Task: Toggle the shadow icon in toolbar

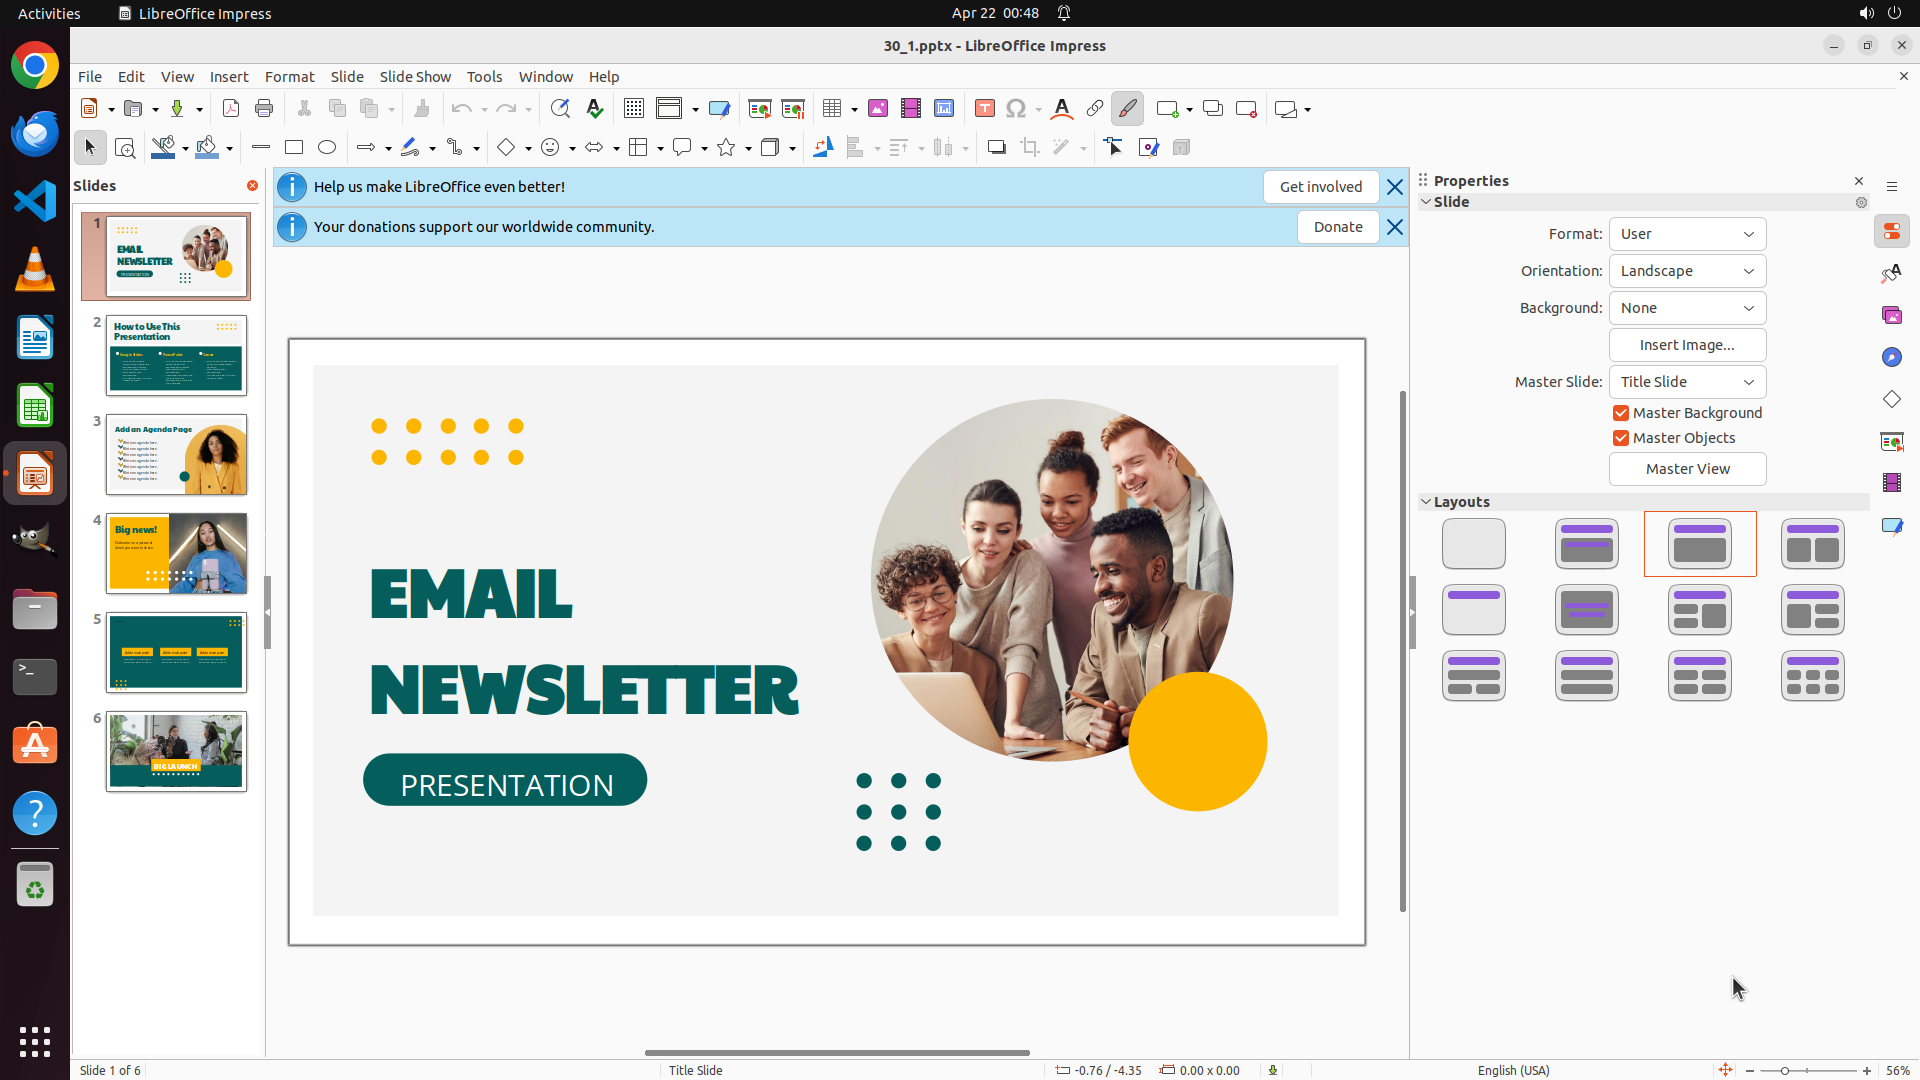Action: point(996,148)
